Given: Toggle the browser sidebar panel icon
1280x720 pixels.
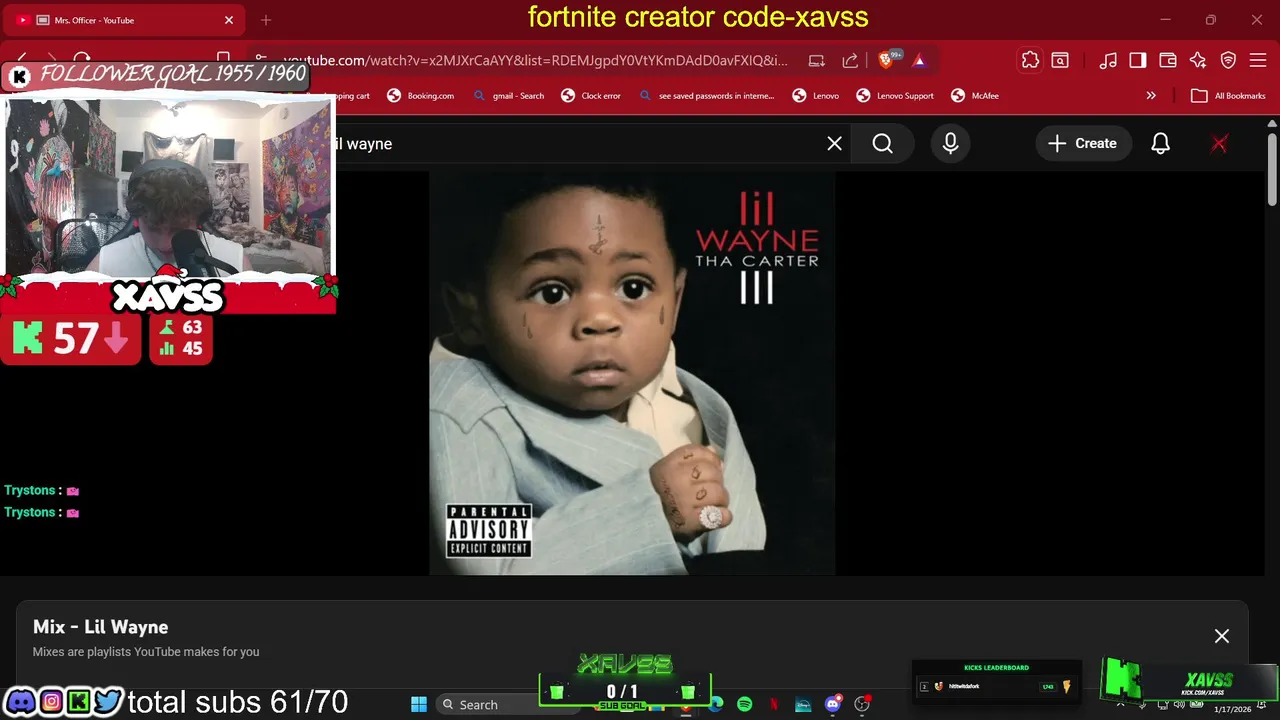Looking at the screenshot, I should point(1138,61).
